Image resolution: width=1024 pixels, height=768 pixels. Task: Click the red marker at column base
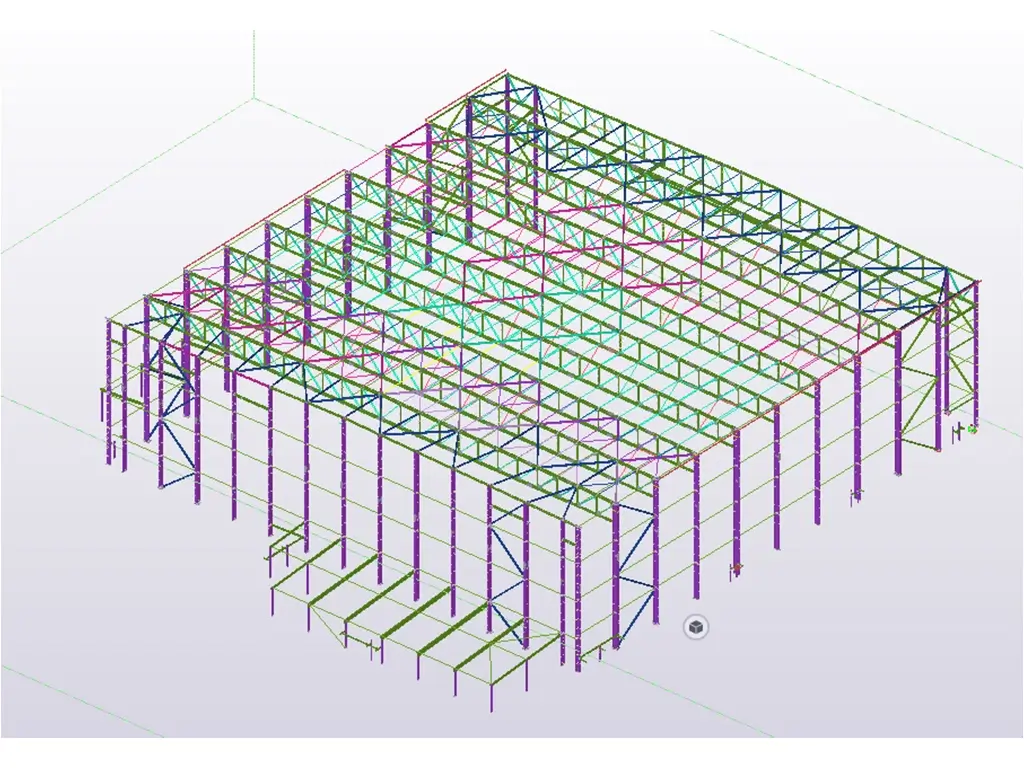point(737,569)
